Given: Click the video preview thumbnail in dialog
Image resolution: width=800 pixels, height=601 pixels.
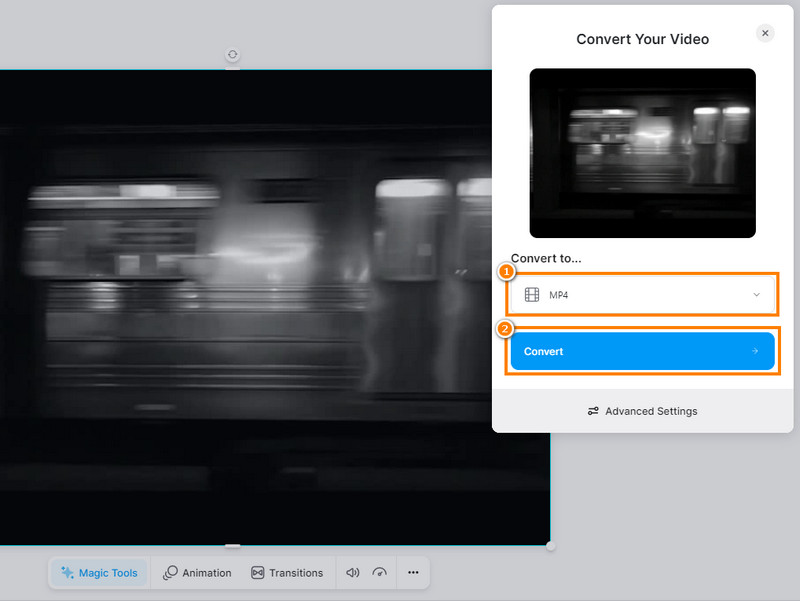Looking at the screenshot, I should coord(642,153).
